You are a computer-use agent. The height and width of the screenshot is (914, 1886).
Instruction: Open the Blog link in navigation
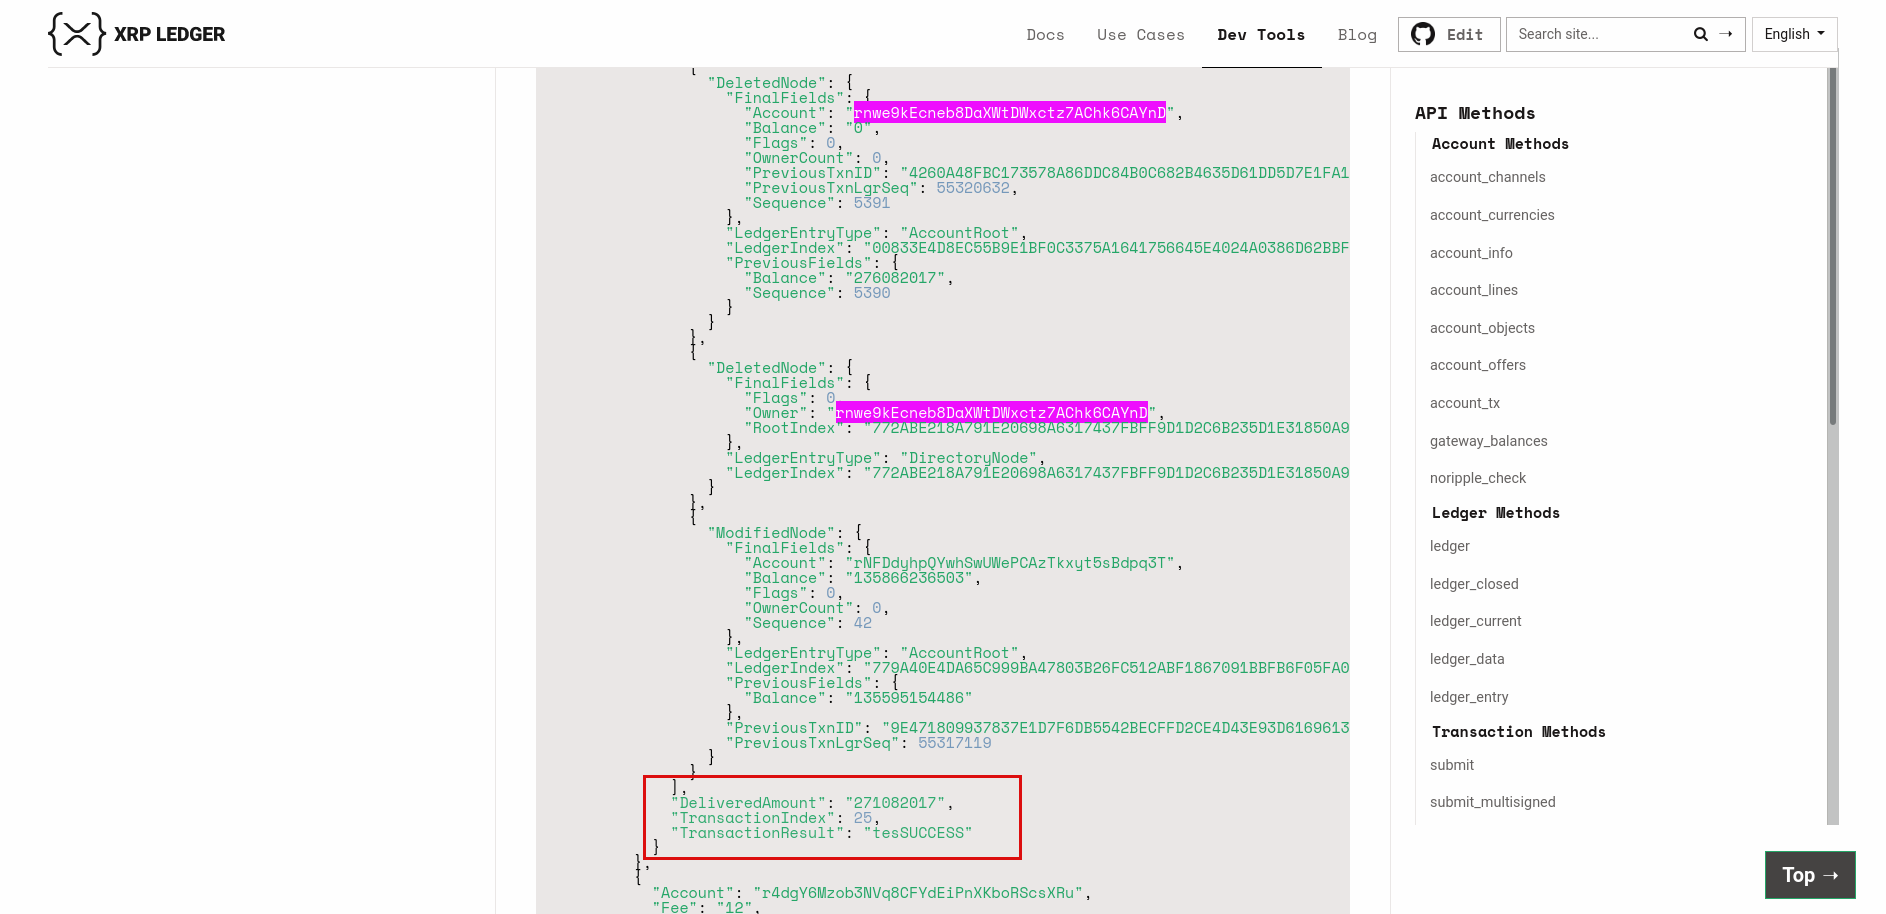click(1357, 35)
